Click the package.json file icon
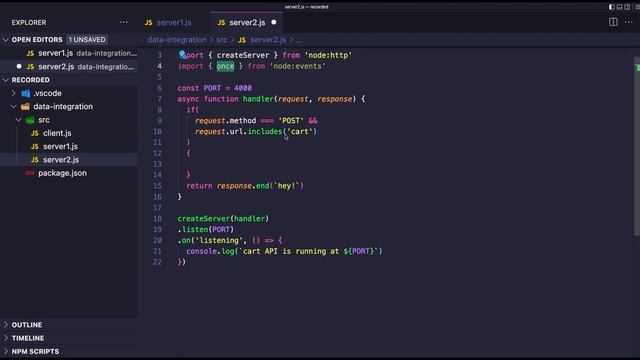 point(30,173)
